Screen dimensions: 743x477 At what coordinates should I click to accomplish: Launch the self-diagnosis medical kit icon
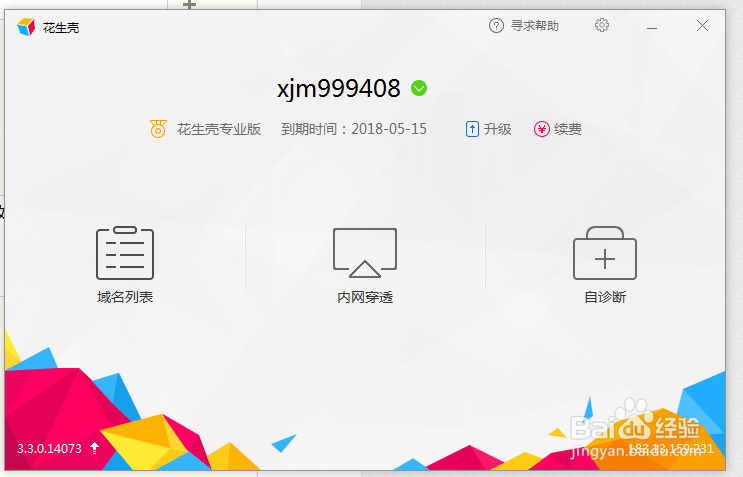click(605, 253)
